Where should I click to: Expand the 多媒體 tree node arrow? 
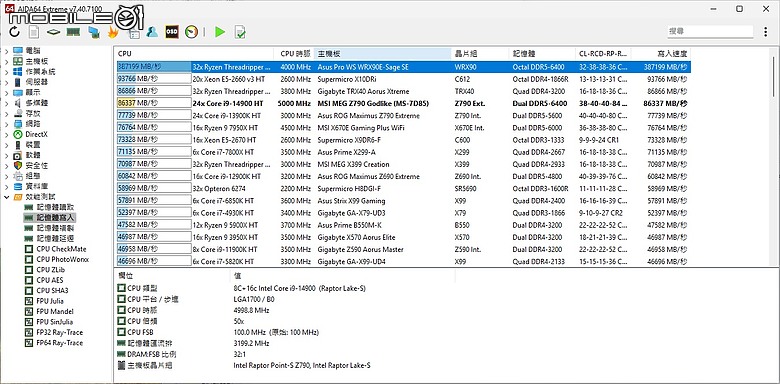pos(6,103)
